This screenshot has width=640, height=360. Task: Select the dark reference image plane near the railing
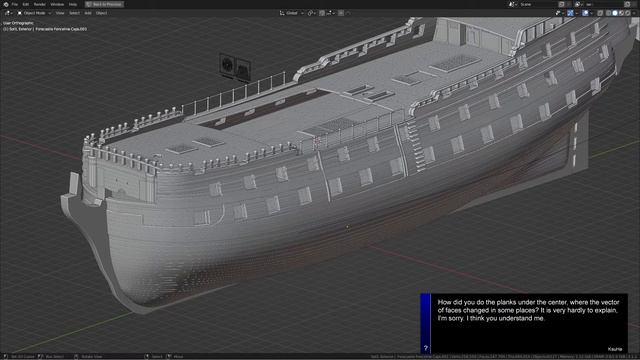coord(235,67)
